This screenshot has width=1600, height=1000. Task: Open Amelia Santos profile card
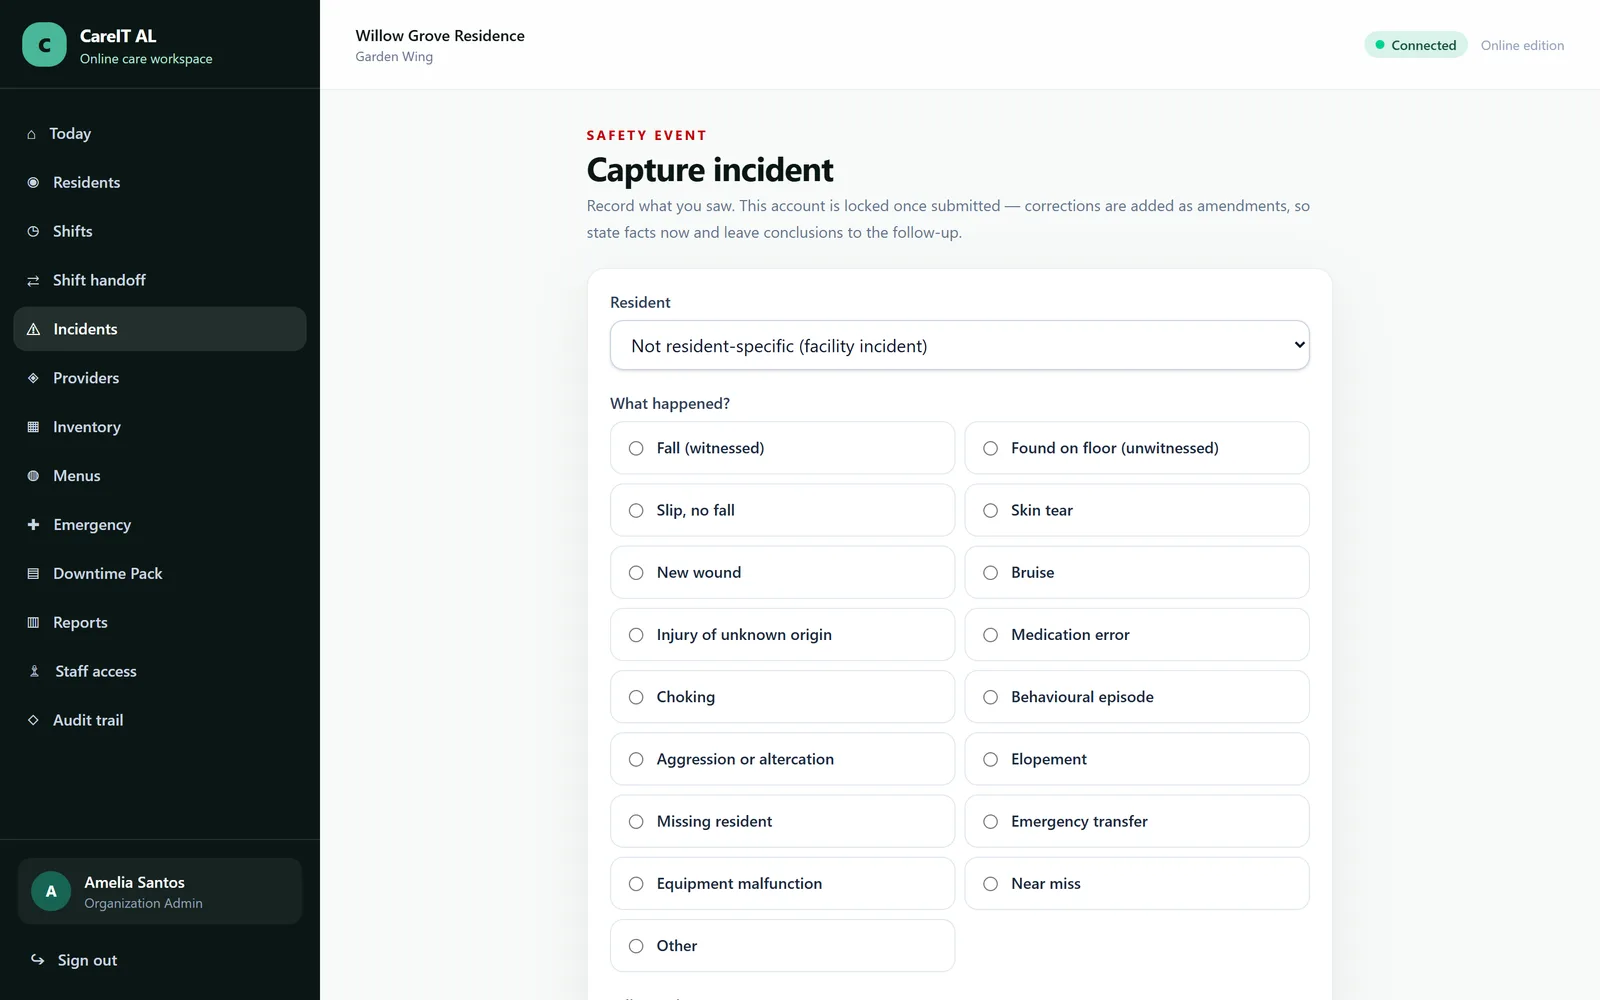click(160, 891)
